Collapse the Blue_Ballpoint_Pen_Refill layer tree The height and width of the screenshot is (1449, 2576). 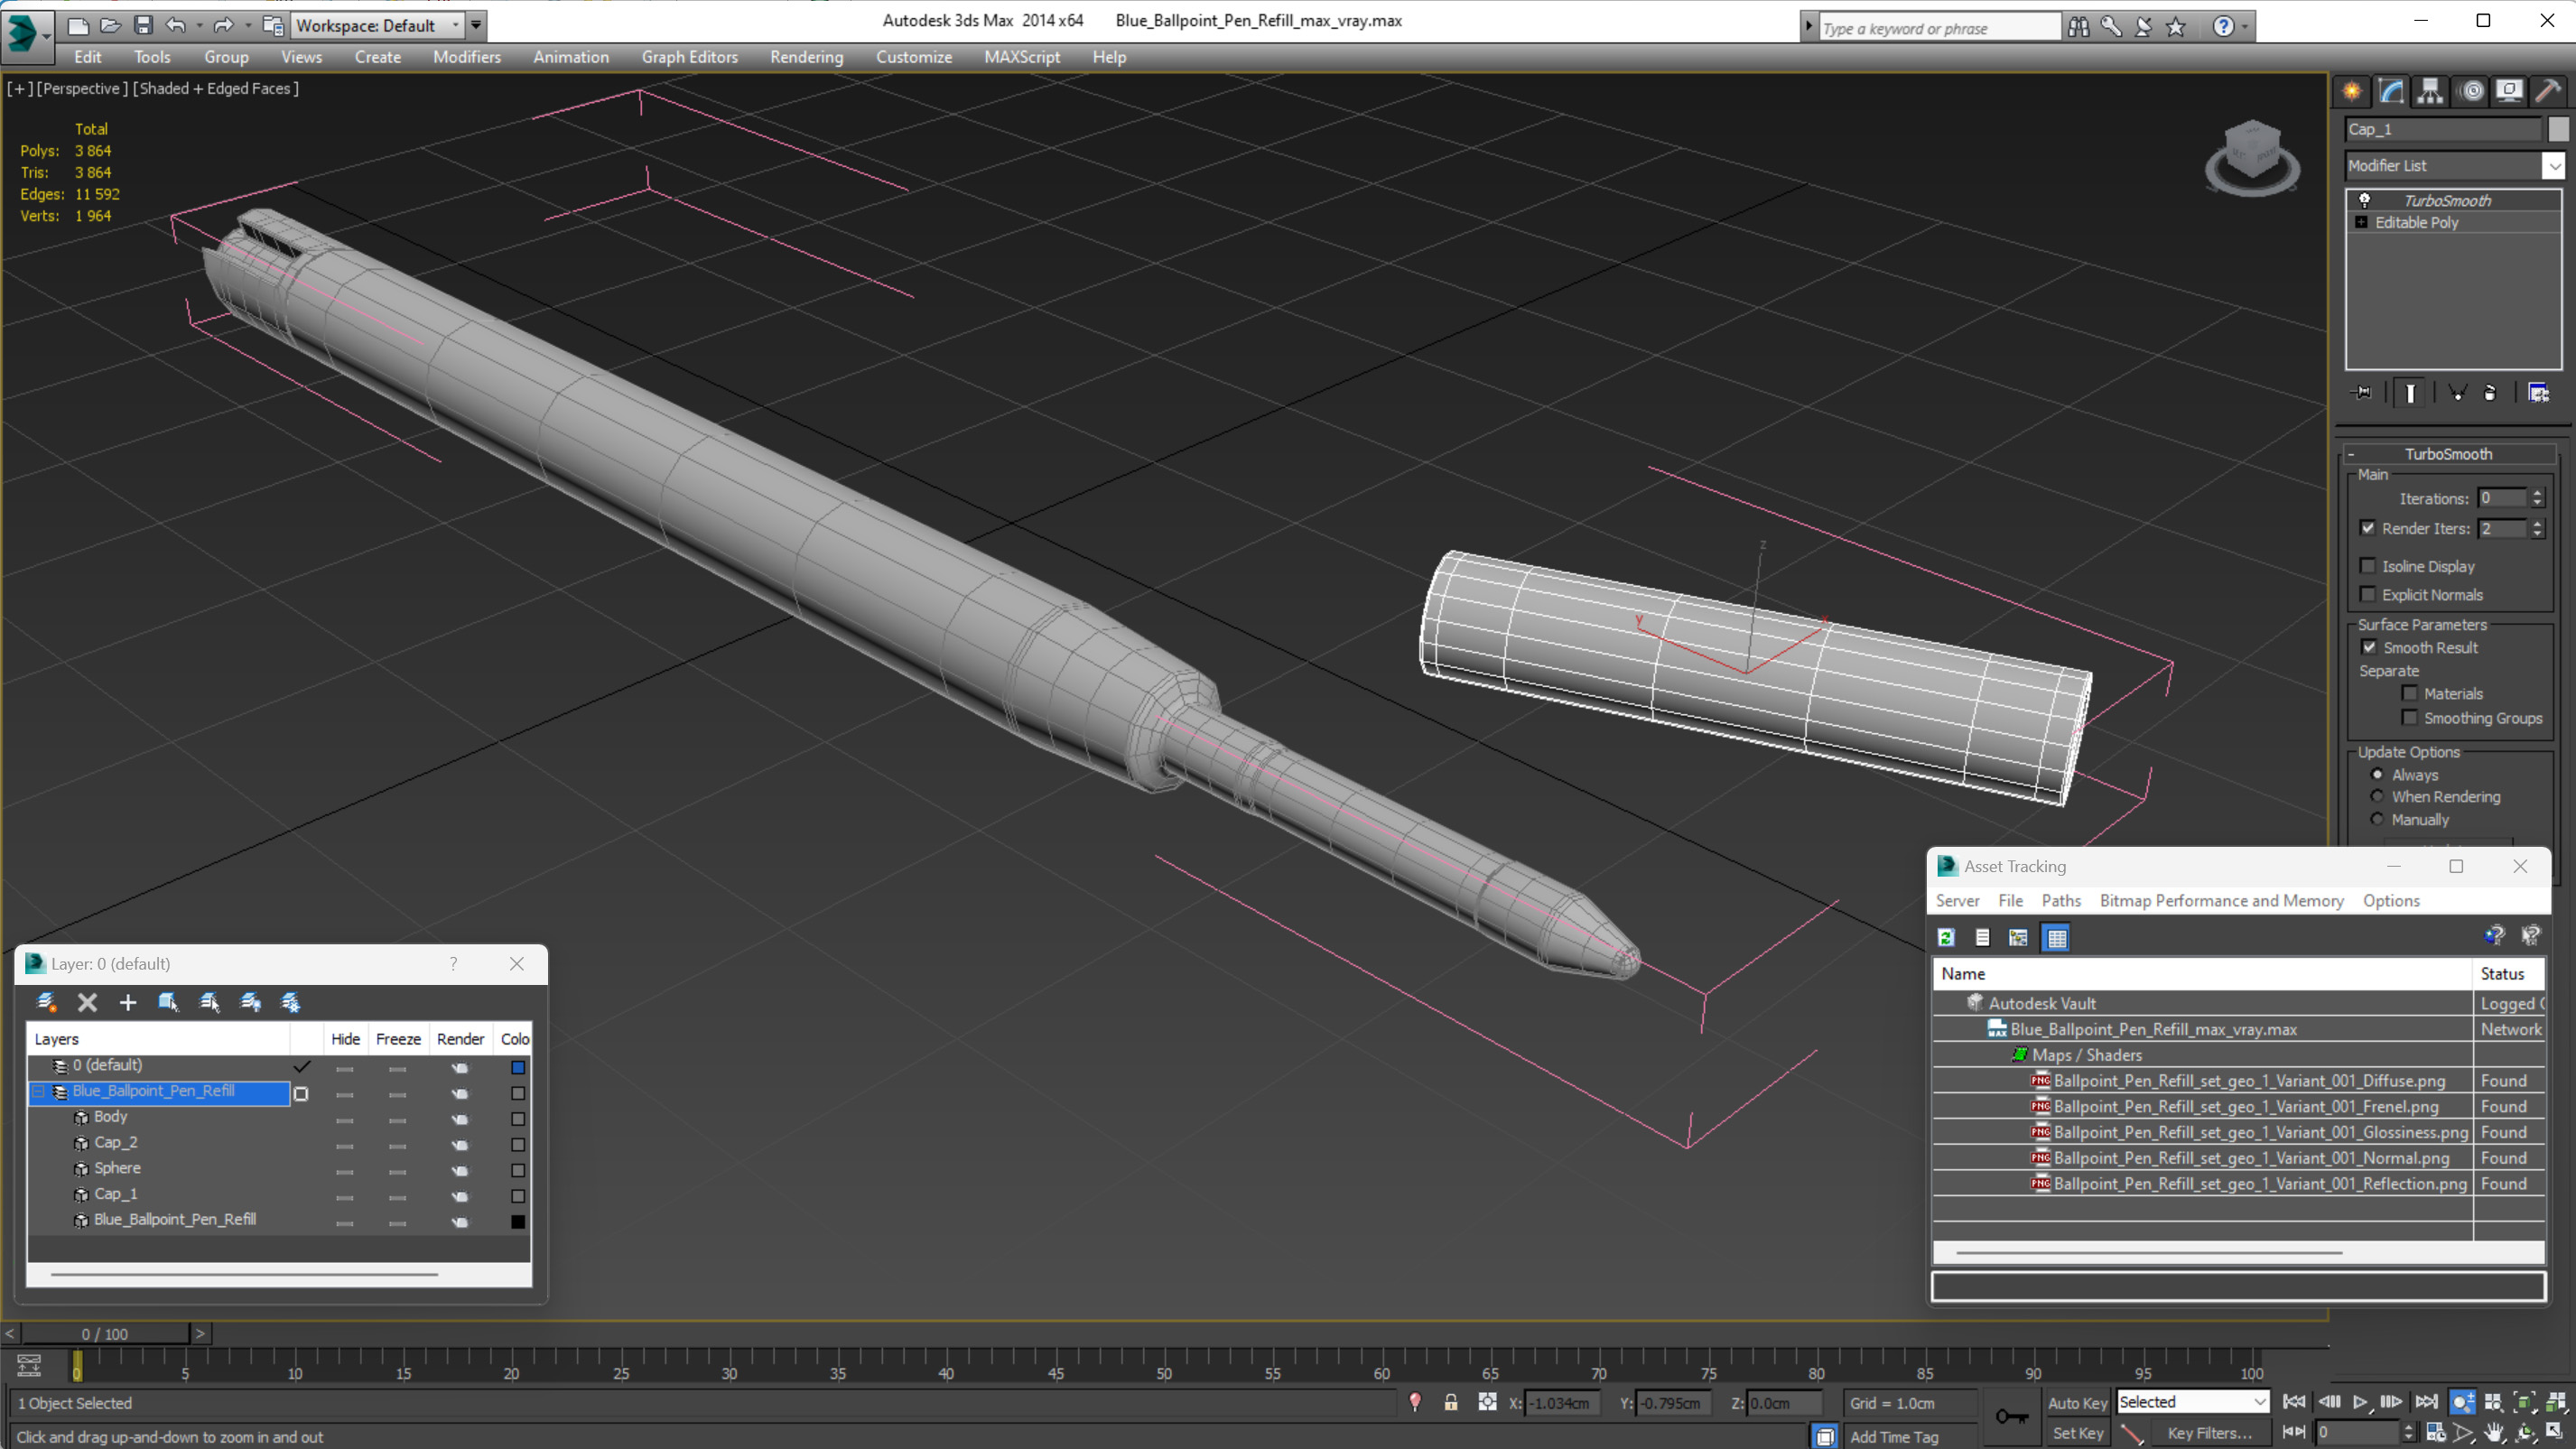[38, 1091]
